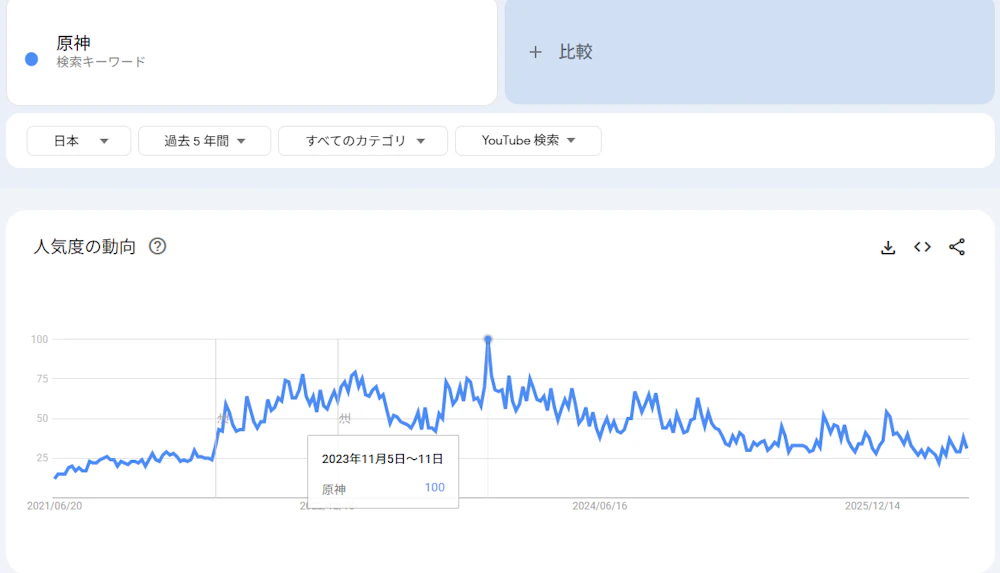The width and height of the screenshot is (1000, 573).
Task: Click the 25 y-axis label
Action: click(42, 458)
